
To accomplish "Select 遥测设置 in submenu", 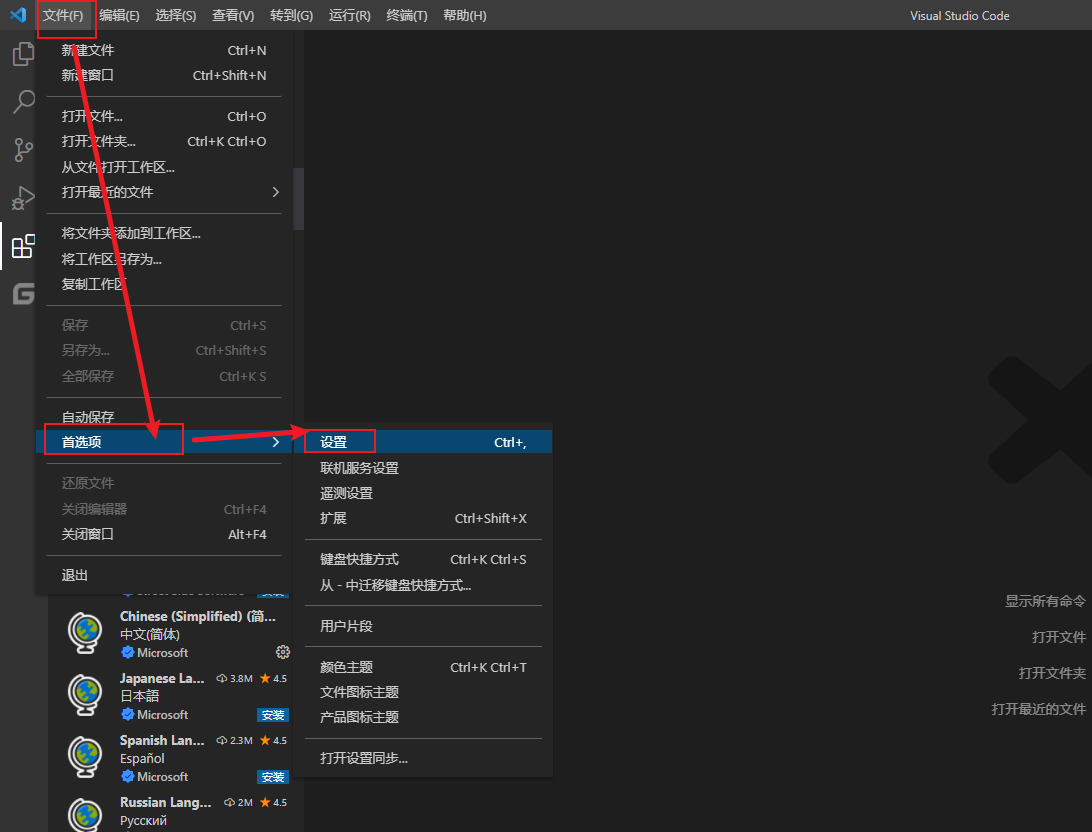I will tap(423, 493).
